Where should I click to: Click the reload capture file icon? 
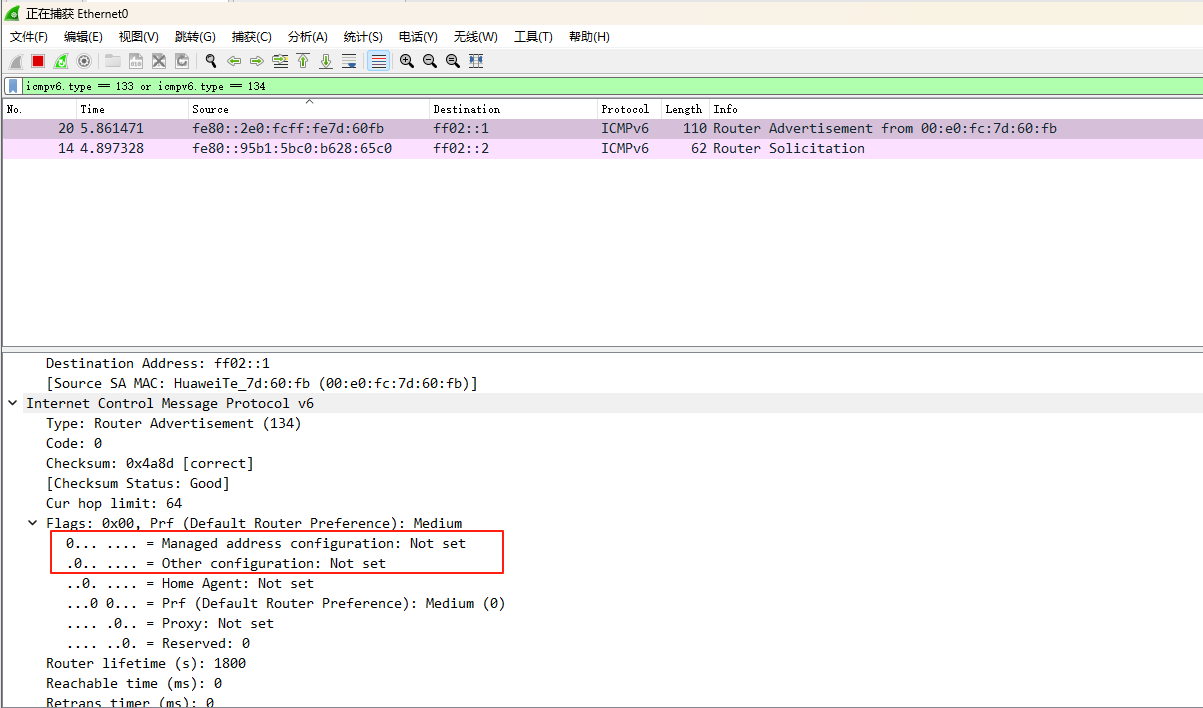(x=182, y=61)
